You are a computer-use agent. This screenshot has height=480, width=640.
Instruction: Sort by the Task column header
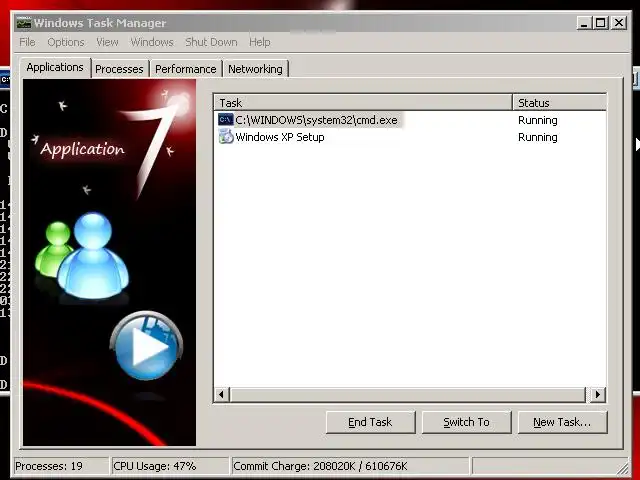363,102
